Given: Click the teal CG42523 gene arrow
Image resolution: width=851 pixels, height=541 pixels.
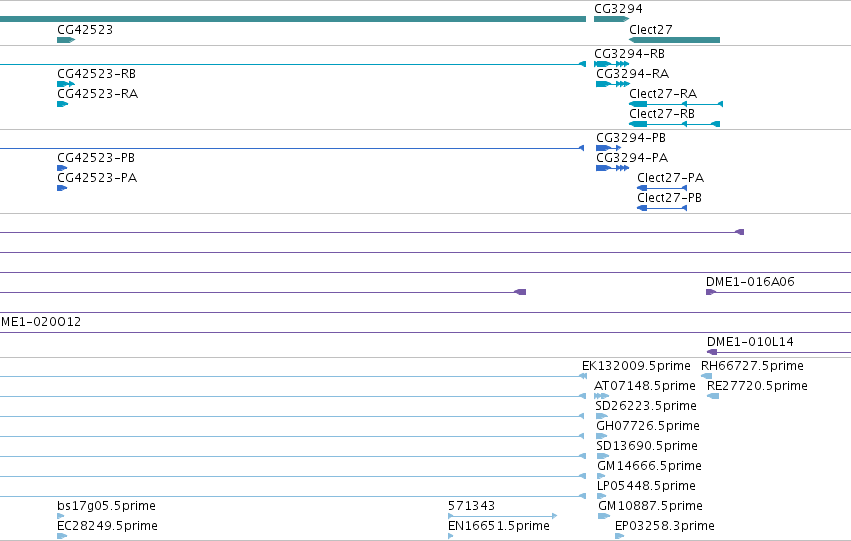Looking at the screenshot, I should [x=66, y=40].
